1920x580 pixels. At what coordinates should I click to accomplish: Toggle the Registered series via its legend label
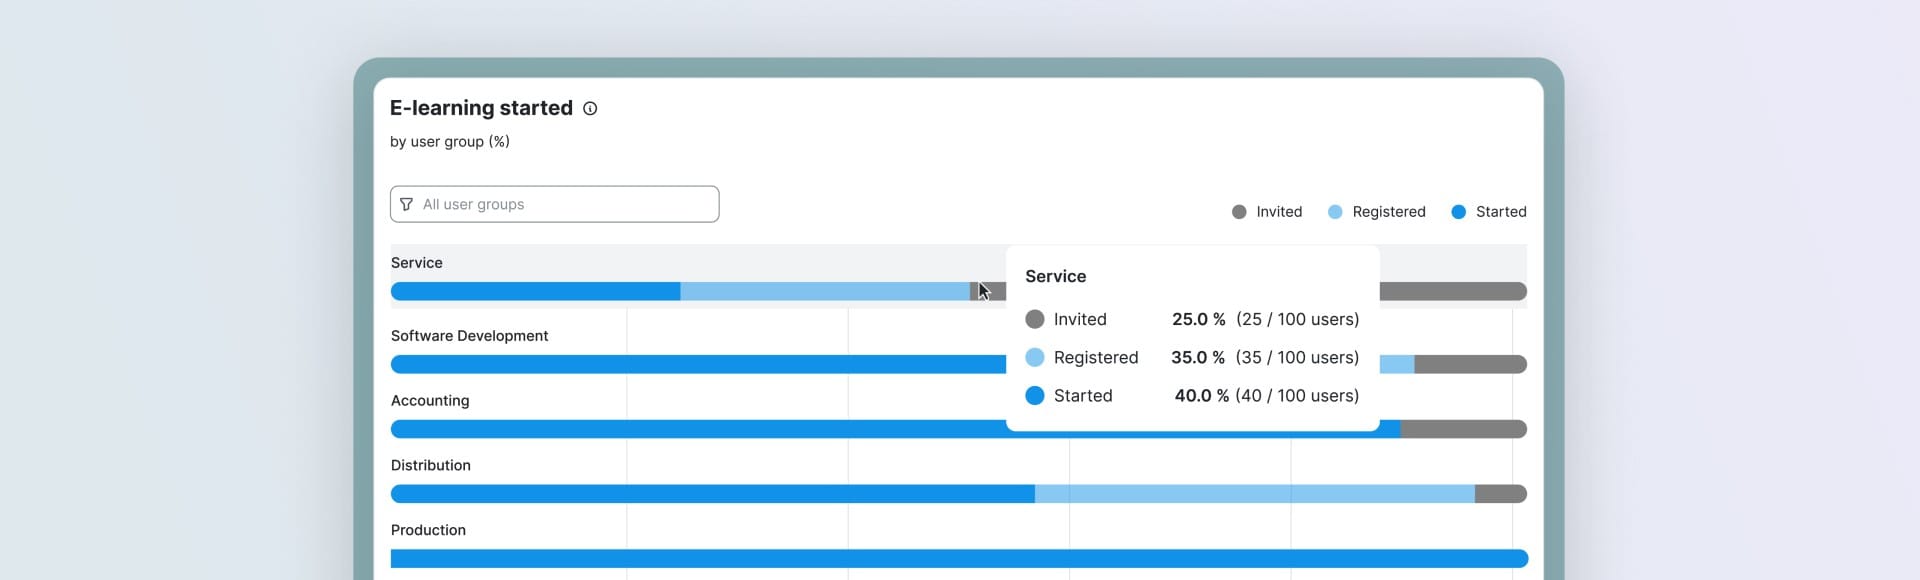(1388, 212)
